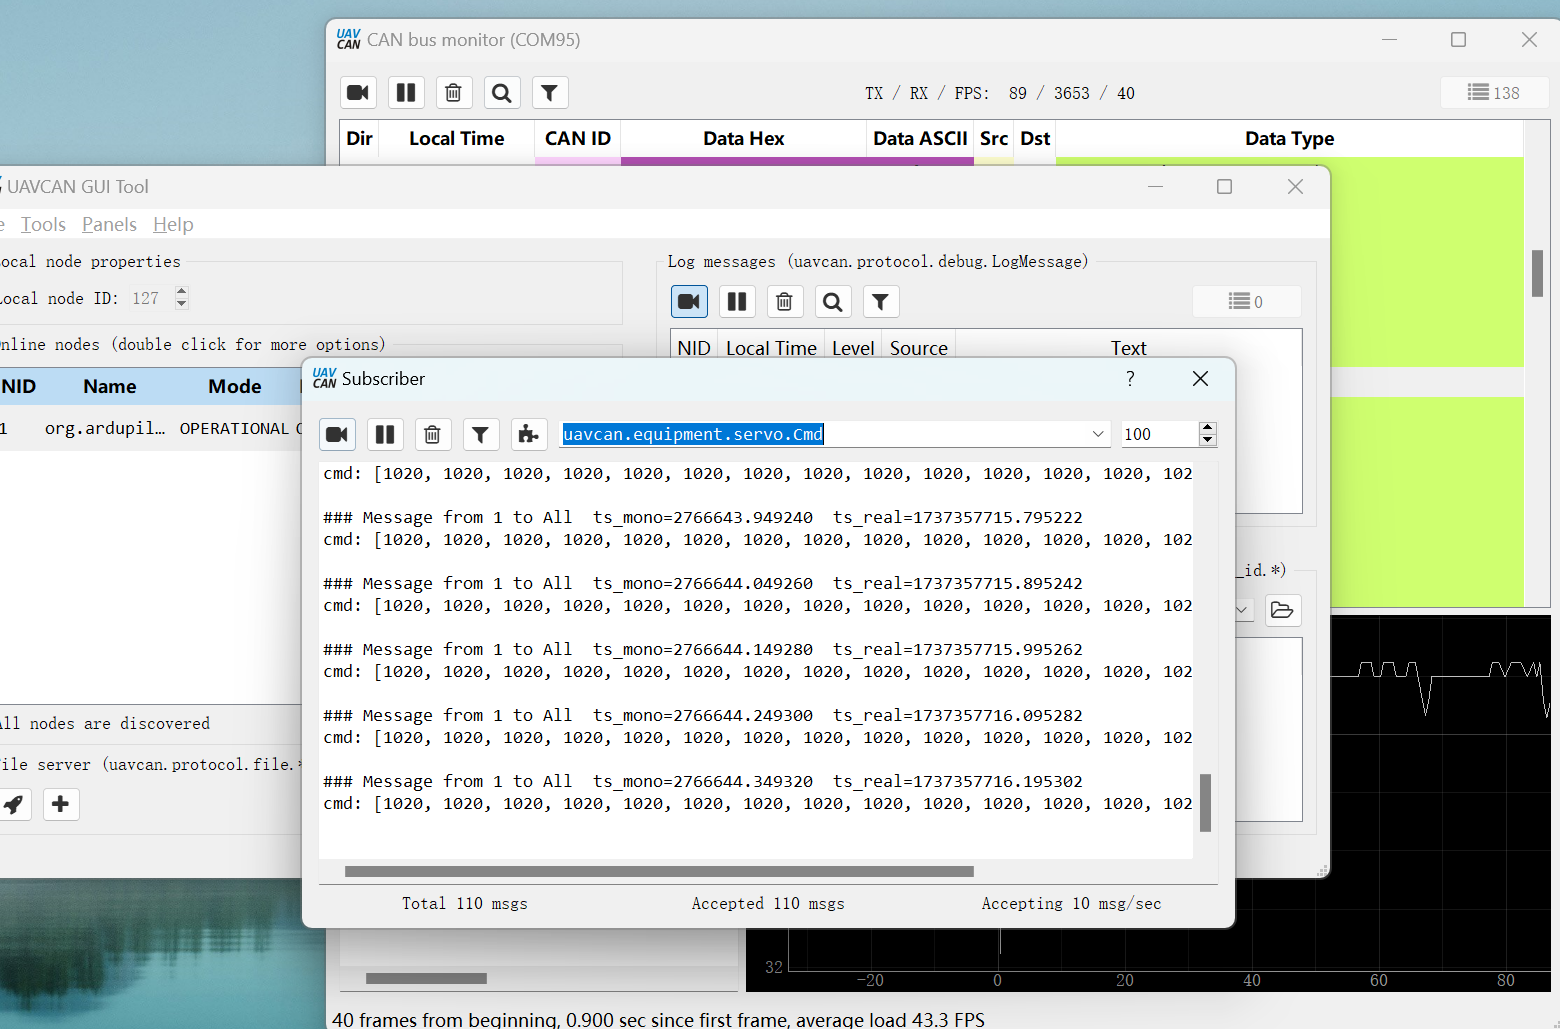Add a file server path with plus button
The image size is (1560, 1029).
pyautogui.click(x=60, y=804)
